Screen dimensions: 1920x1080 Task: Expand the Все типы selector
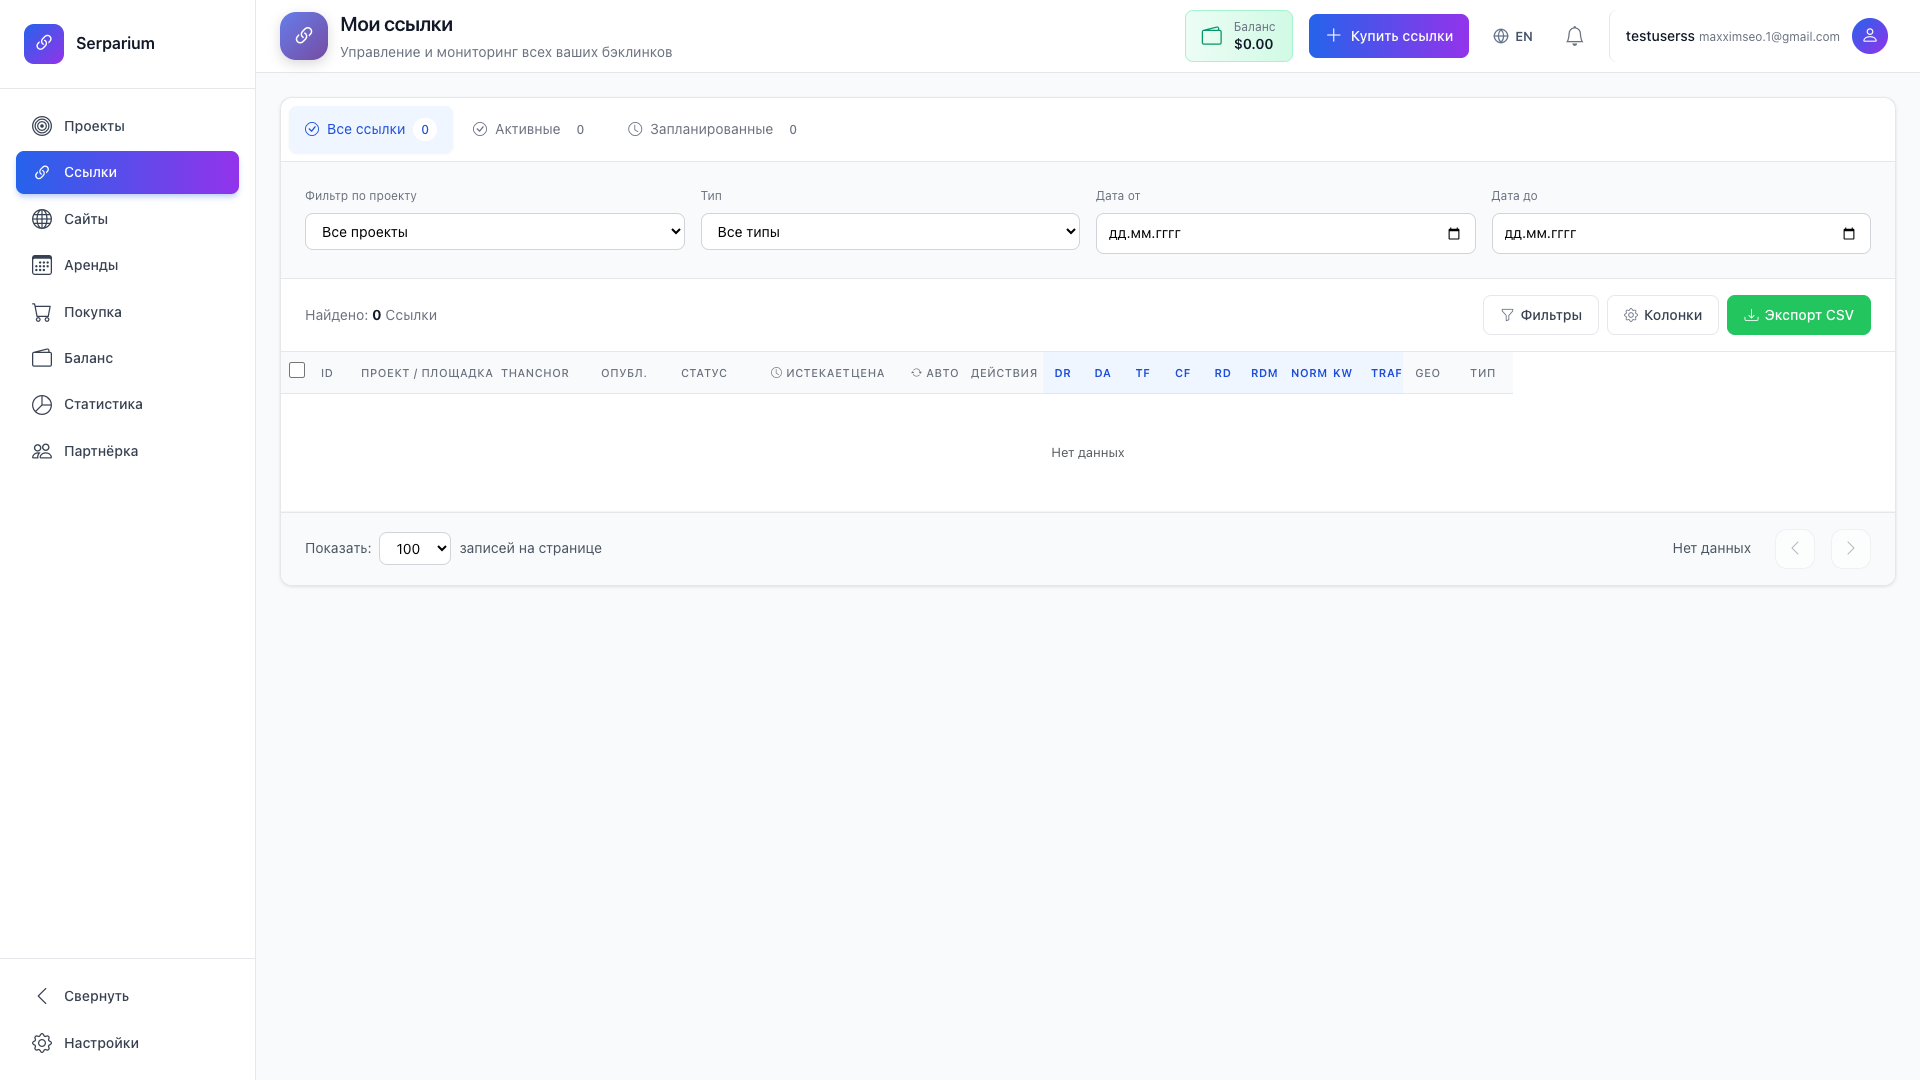pyautogui.click(x=890, y=231)
